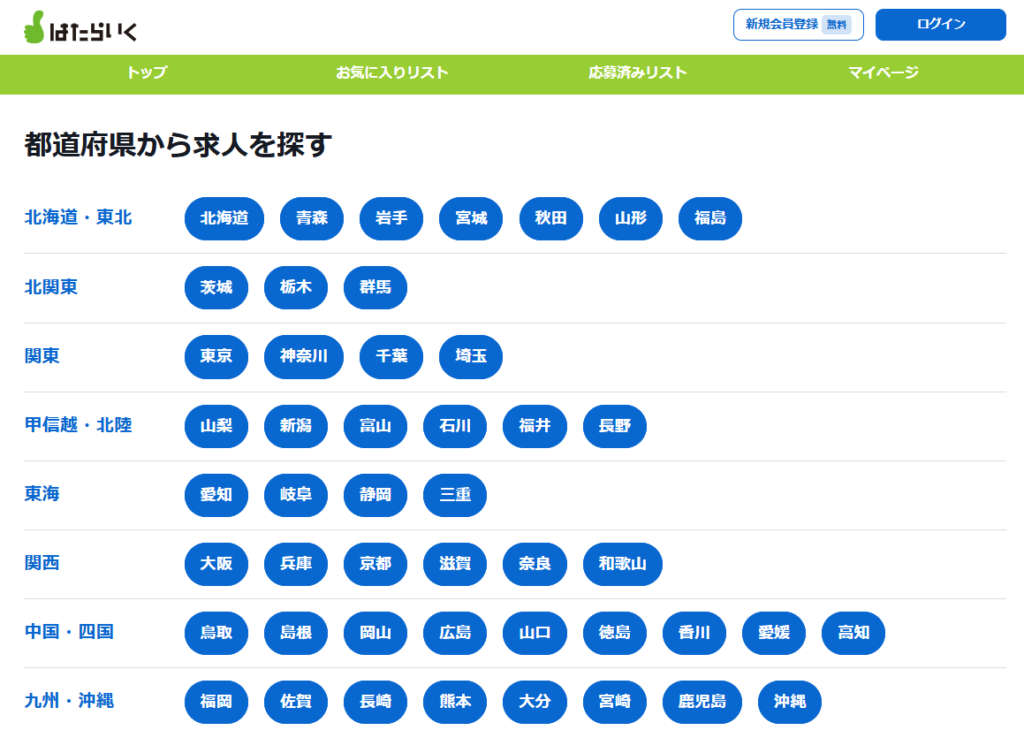The width and height of the screenshot is (1024, 738).
Task: Select 千葉 prefecture button
Action: click(x=391, y=357)
